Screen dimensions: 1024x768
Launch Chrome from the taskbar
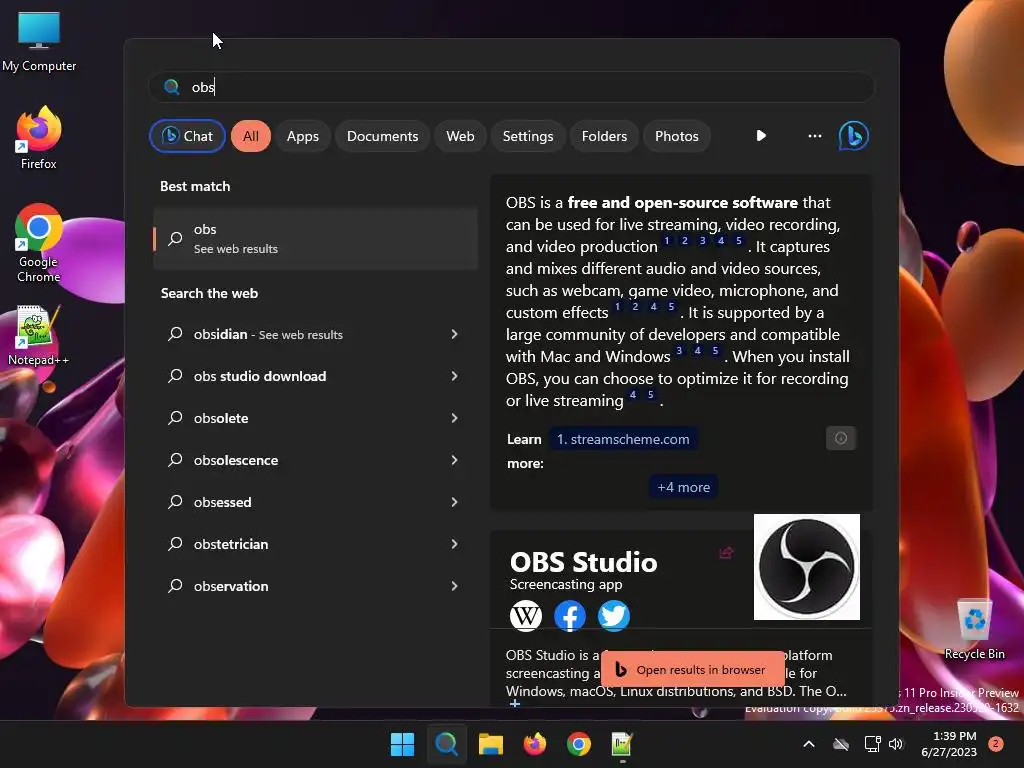(579, 744)
